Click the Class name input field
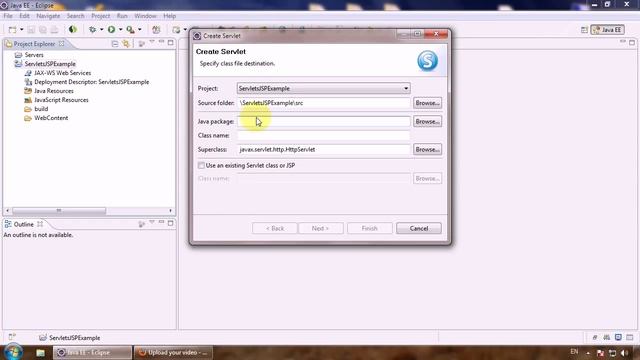640x360 pixels. (324, 135)
